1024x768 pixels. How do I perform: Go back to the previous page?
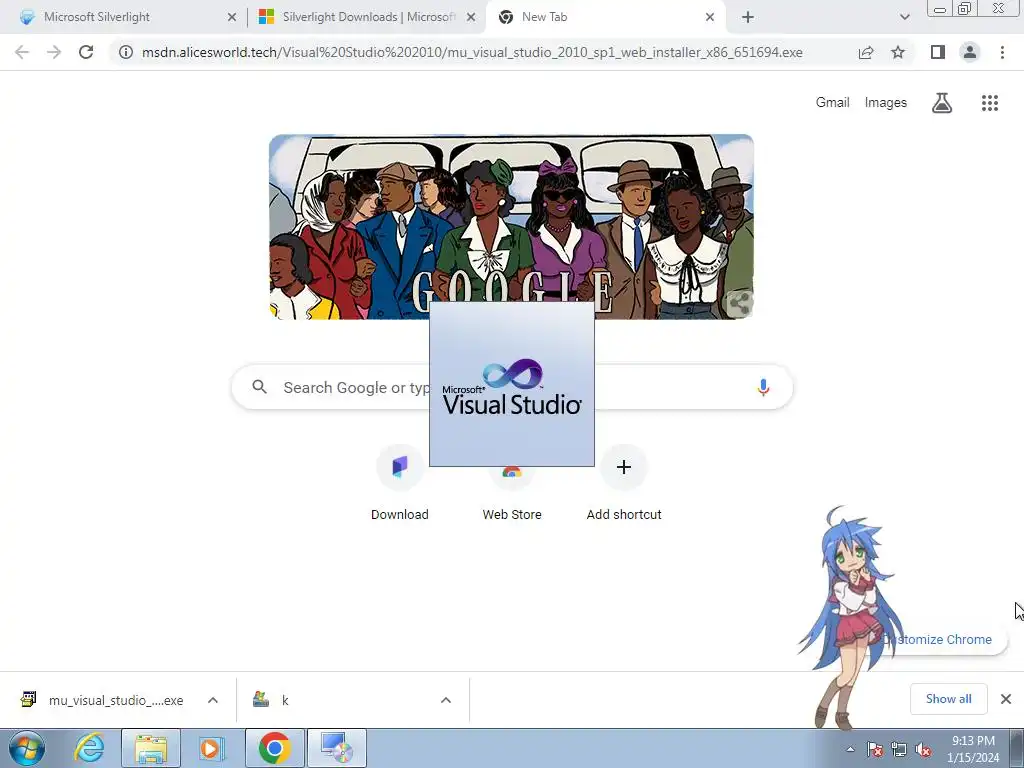(22, 52)
